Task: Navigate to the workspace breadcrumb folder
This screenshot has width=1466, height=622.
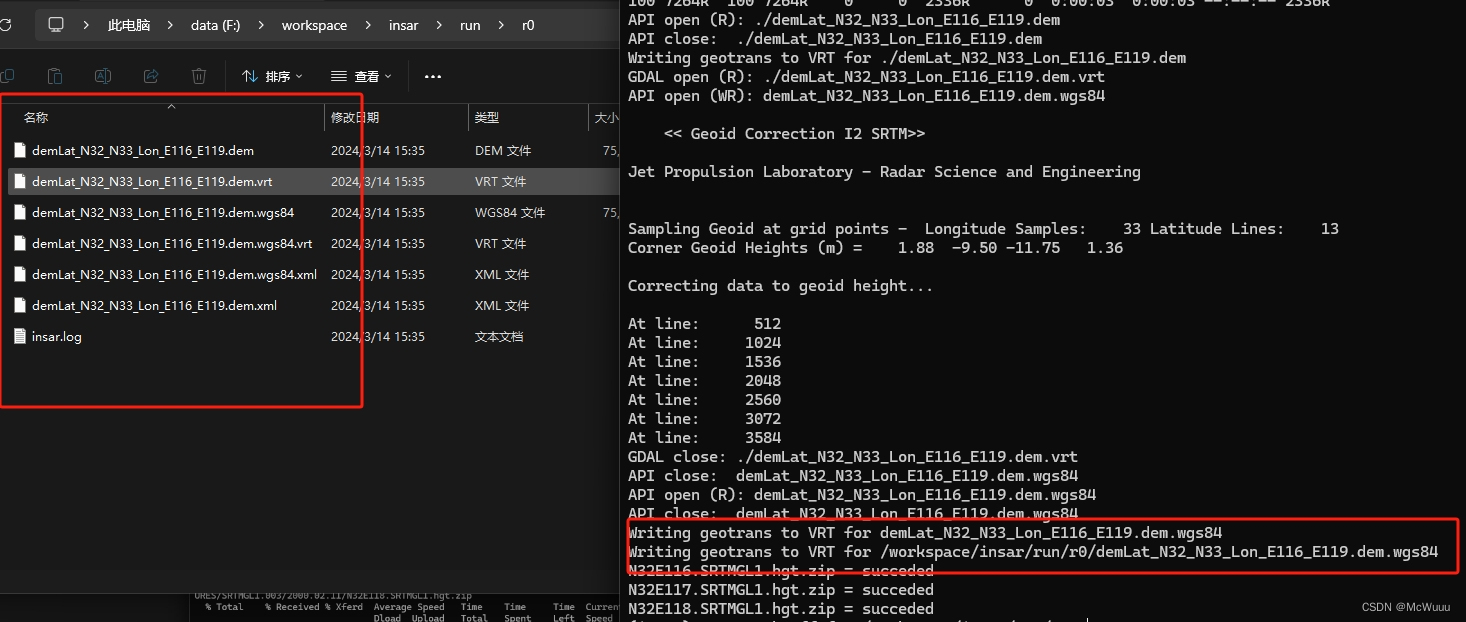Action: pyautogui.click(x=314, y=25)
